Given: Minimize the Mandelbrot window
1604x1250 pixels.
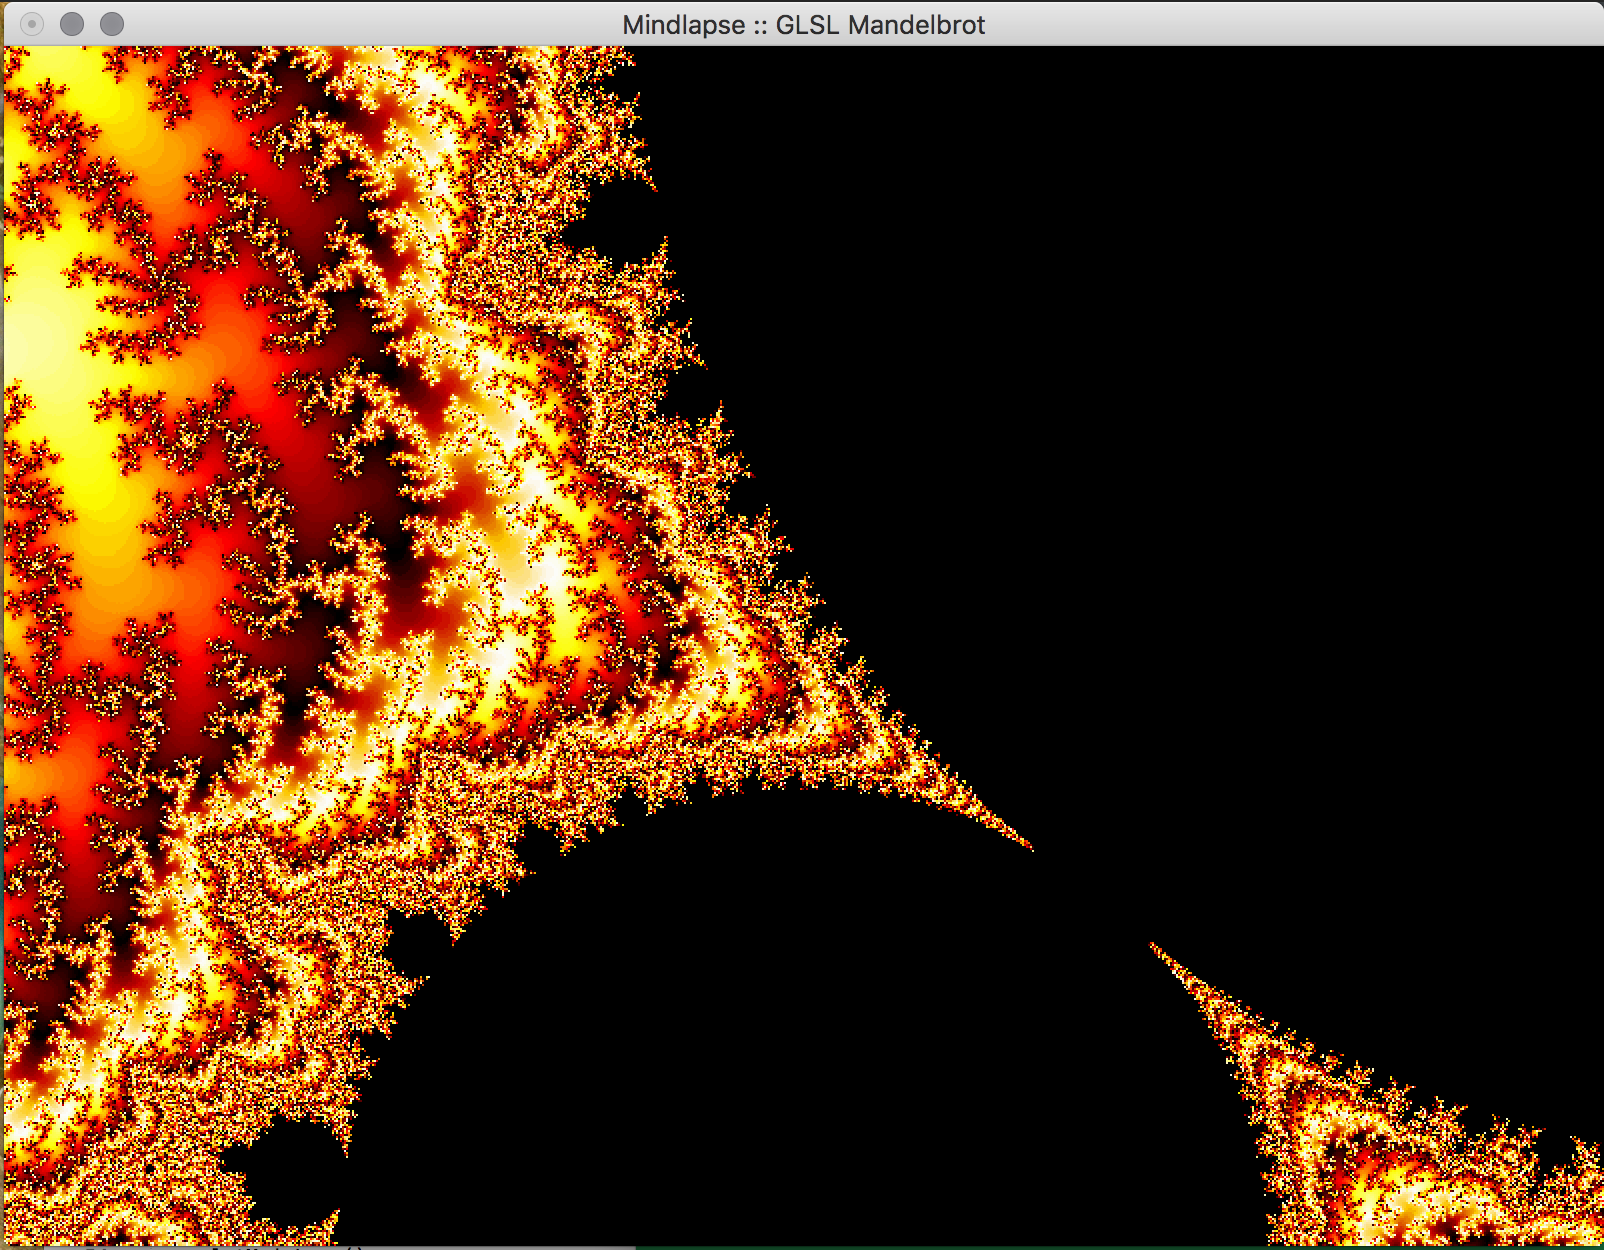Looking at the screenshot, I should [x=72, y=24].
